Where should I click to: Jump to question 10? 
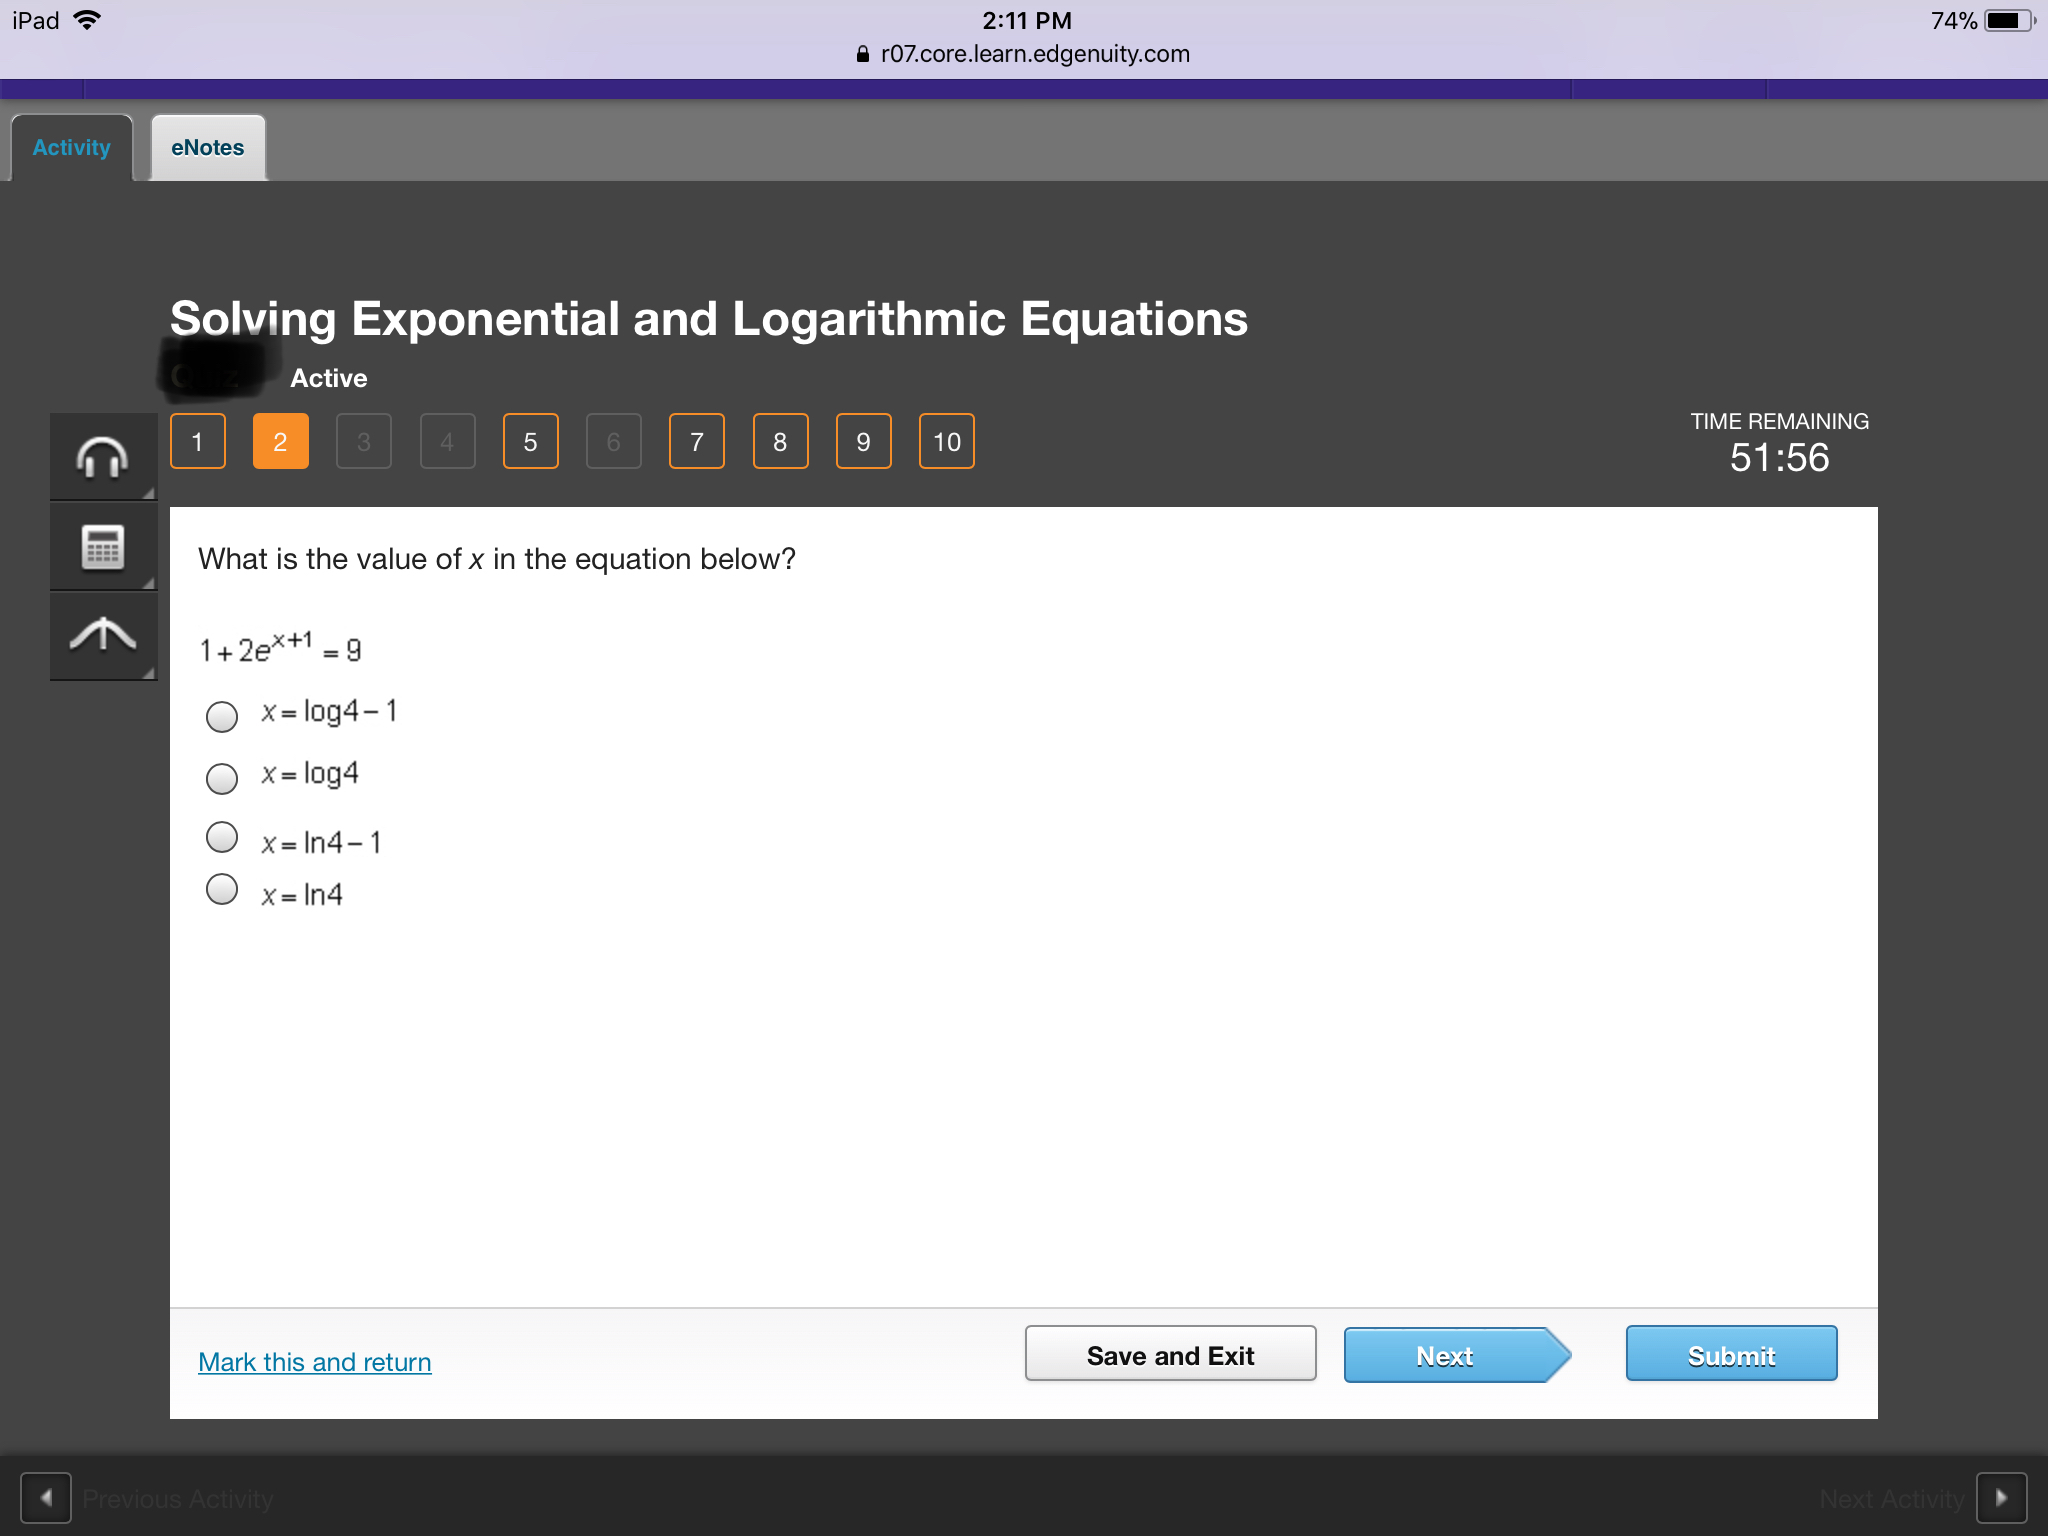(x=946, y=441)
